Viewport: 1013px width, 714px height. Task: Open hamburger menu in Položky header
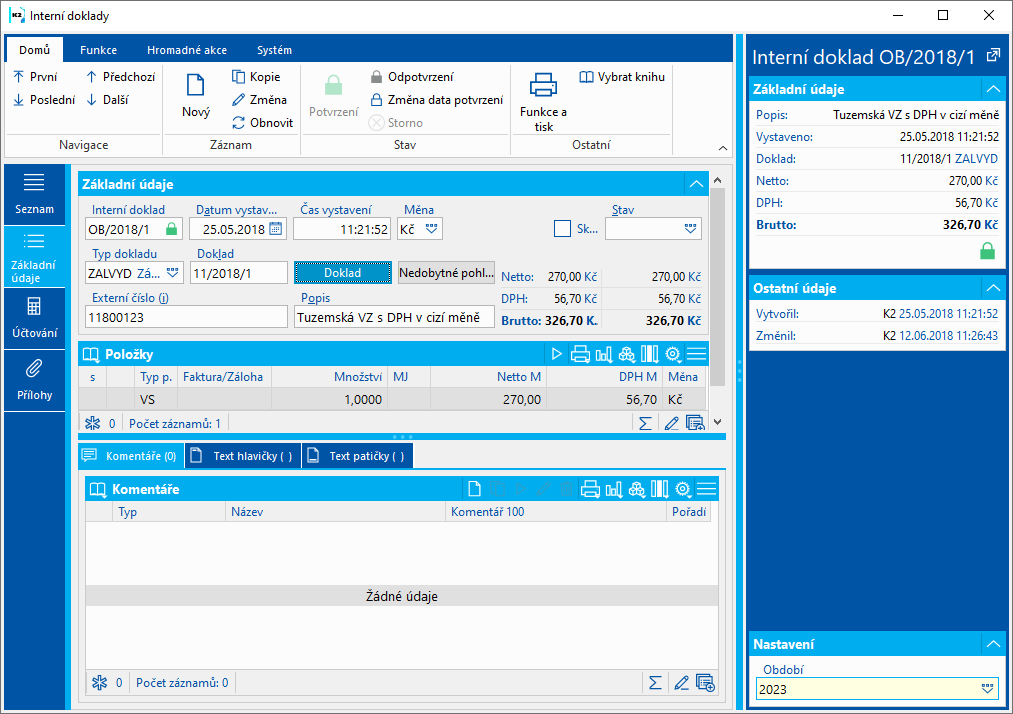[696, 354]
